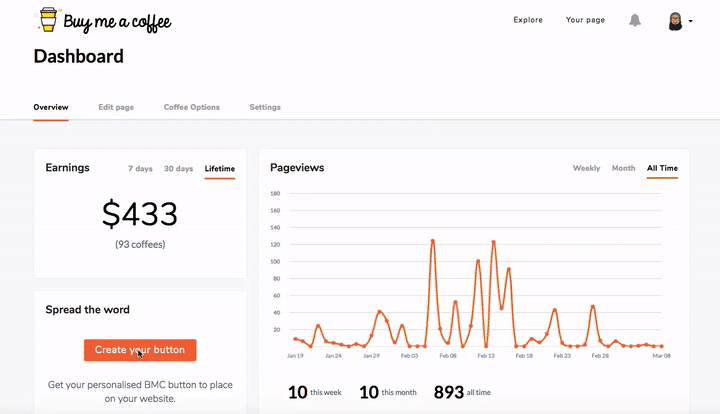Open notifications bell icon

[635, 20]
